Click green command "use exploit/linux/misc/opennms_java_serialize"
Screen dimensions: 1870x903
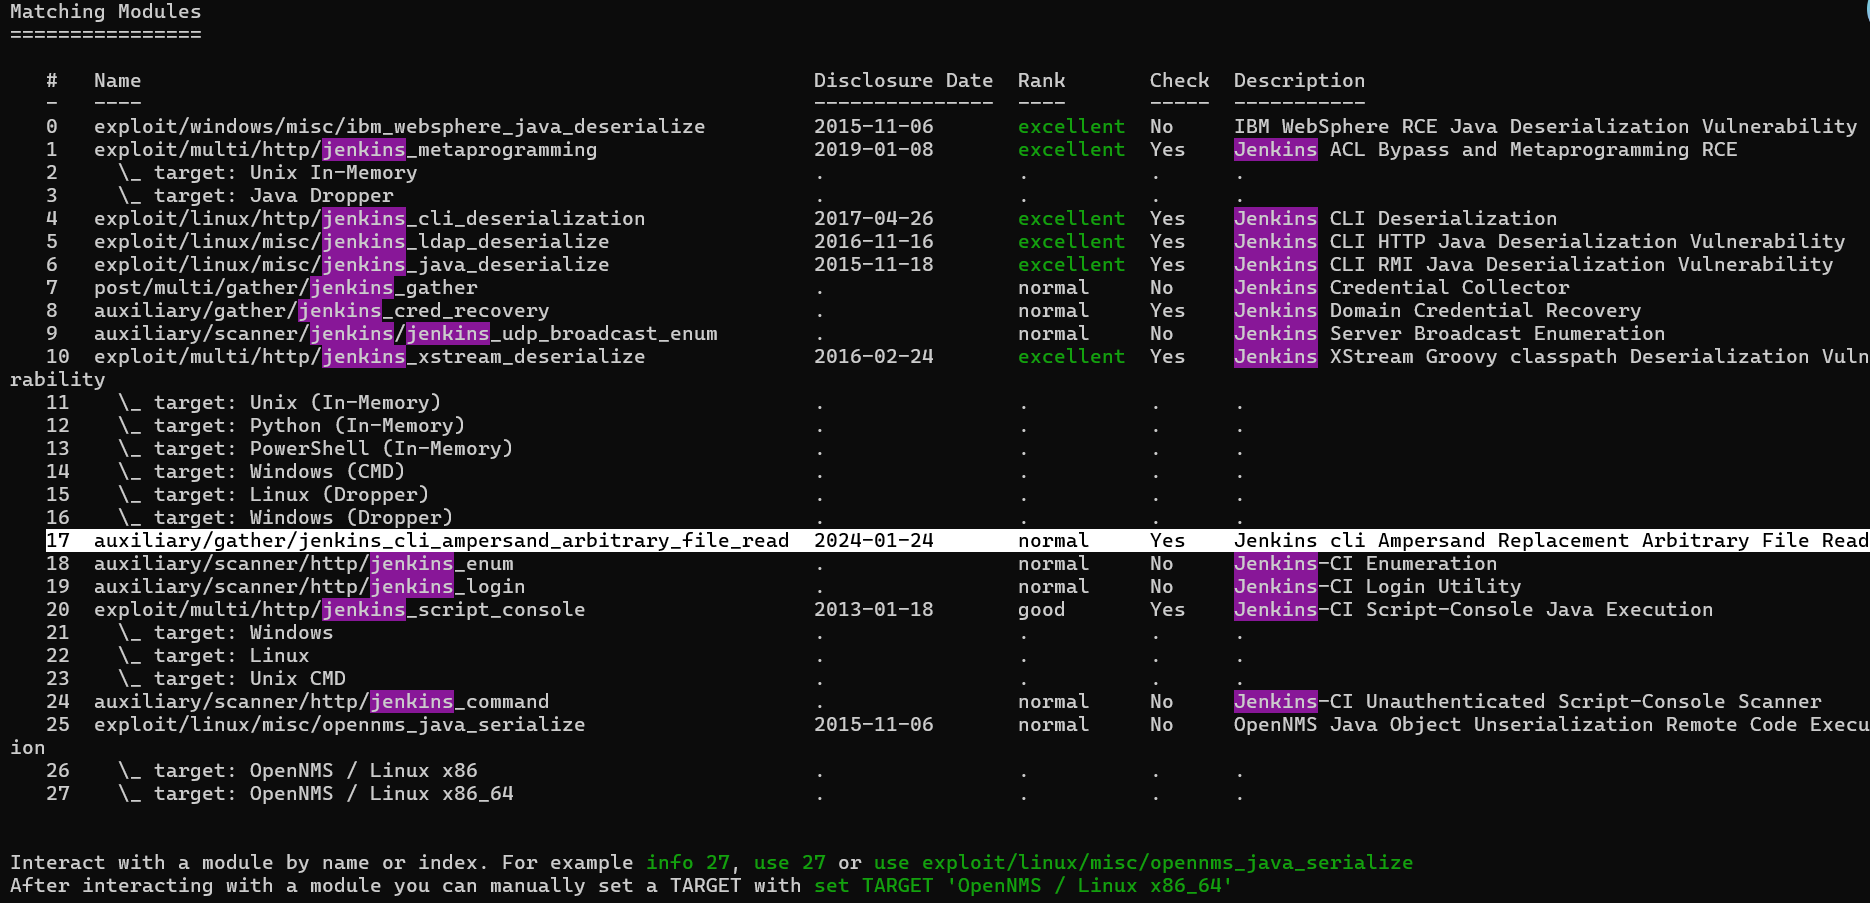pyautogui.click(x=1144, y=863)
